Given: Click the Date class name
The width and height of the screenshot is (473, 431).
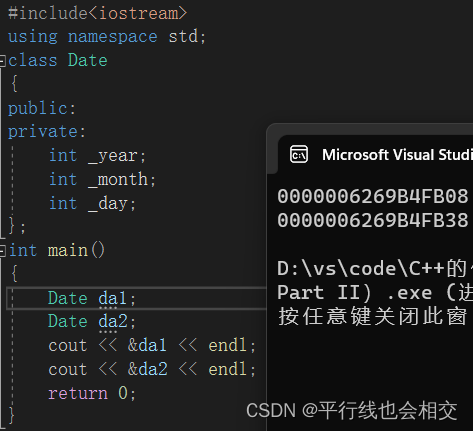Looking at the screenshot, I should (88, 61).
